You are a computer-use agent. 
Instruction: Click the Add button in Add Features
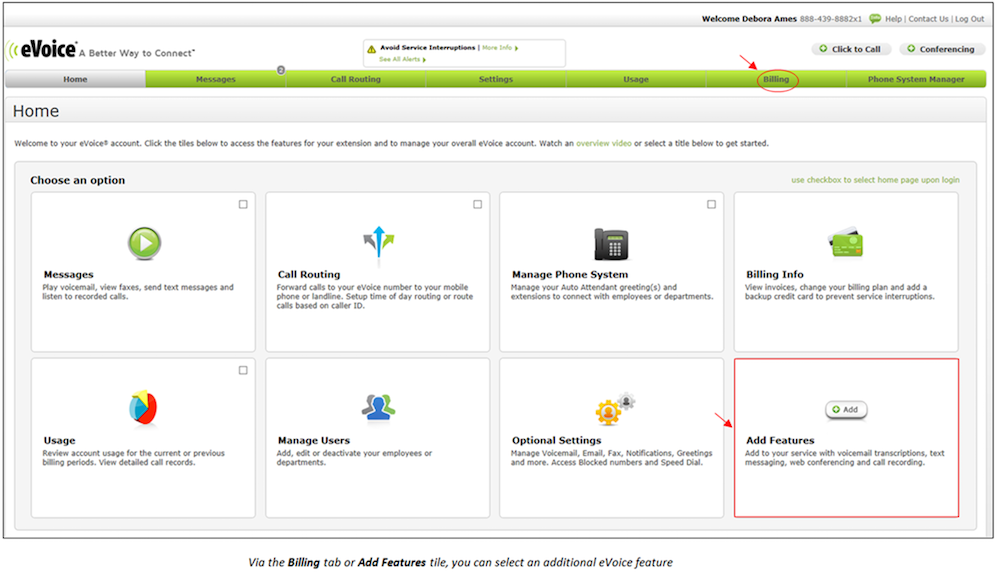click(x=846, y=410)
